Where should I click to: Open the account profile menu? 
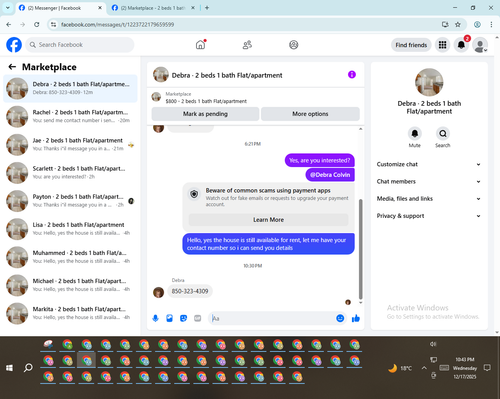tap(480, 45)
